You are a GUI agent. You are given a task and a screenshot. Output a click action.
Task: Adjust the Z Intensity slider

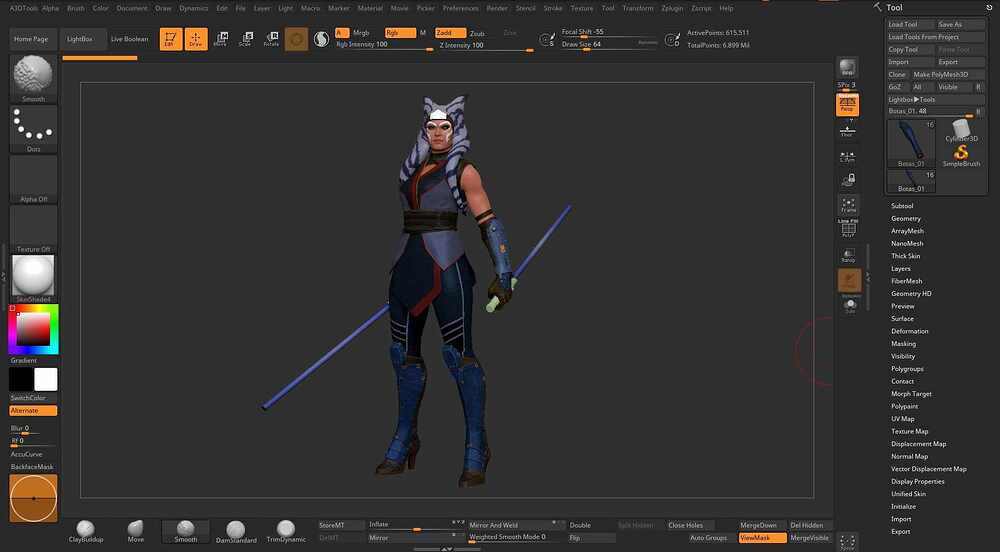click(x=485, y=45)
